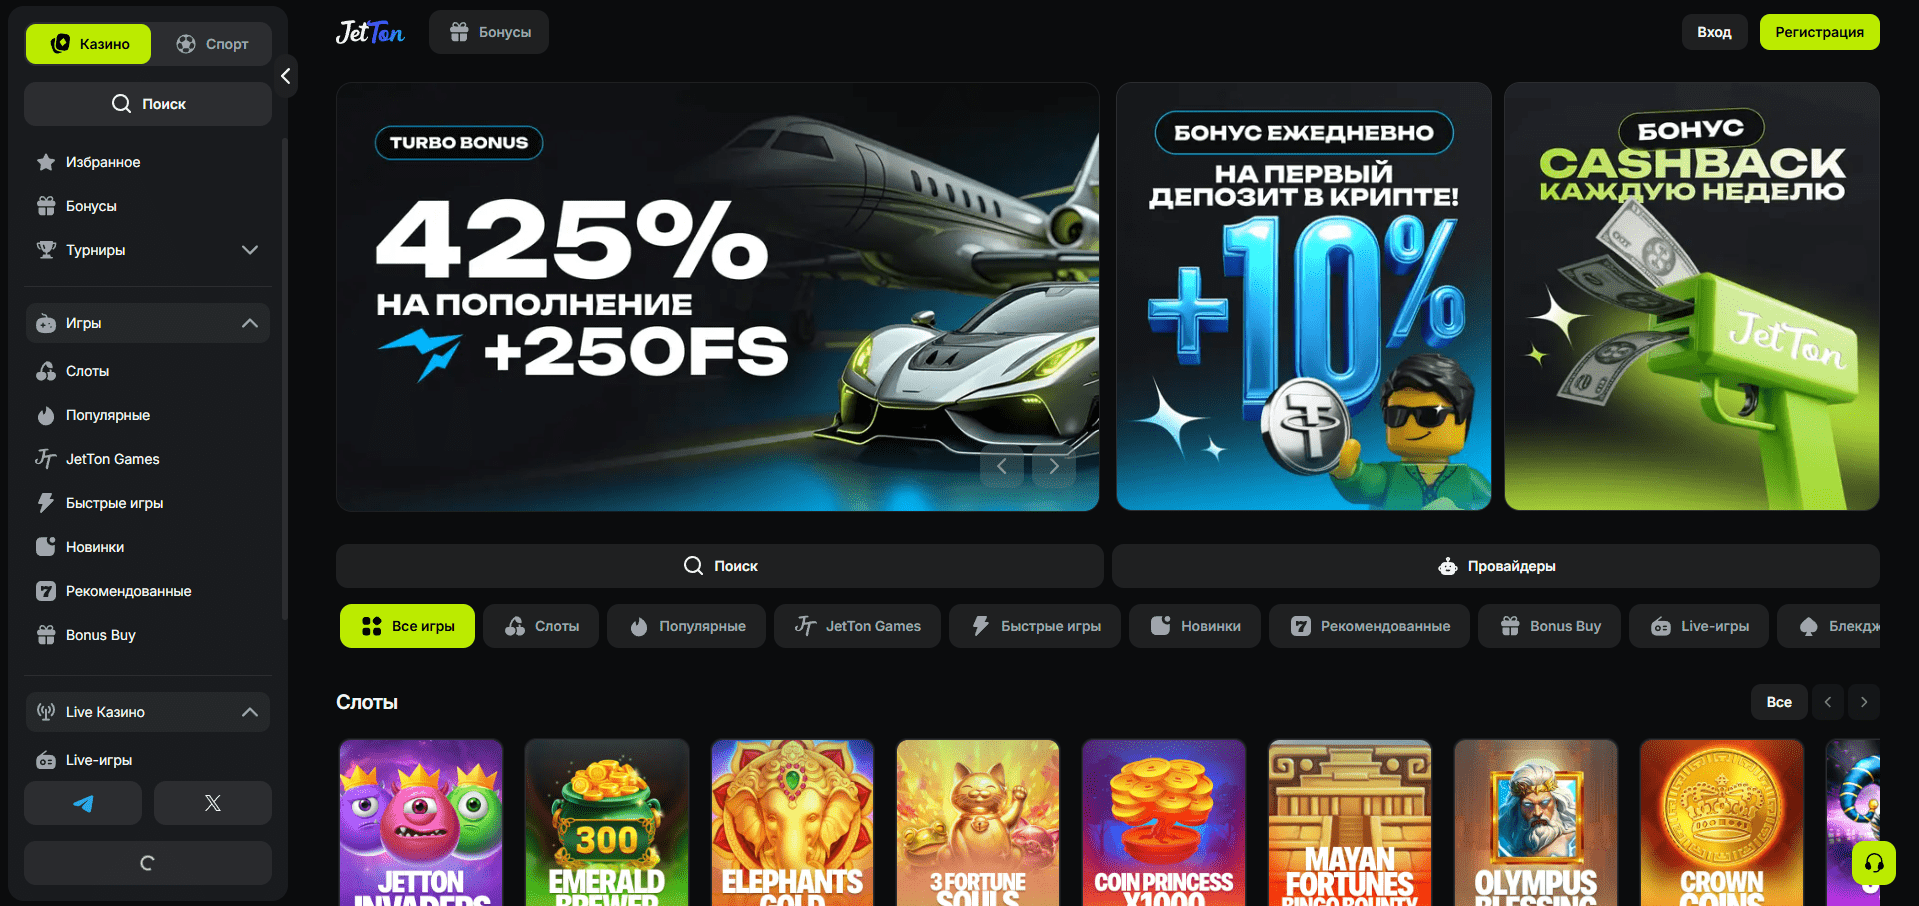Click the Регистрация button
Screen dimensions: 1919x906
[1819, 32]
